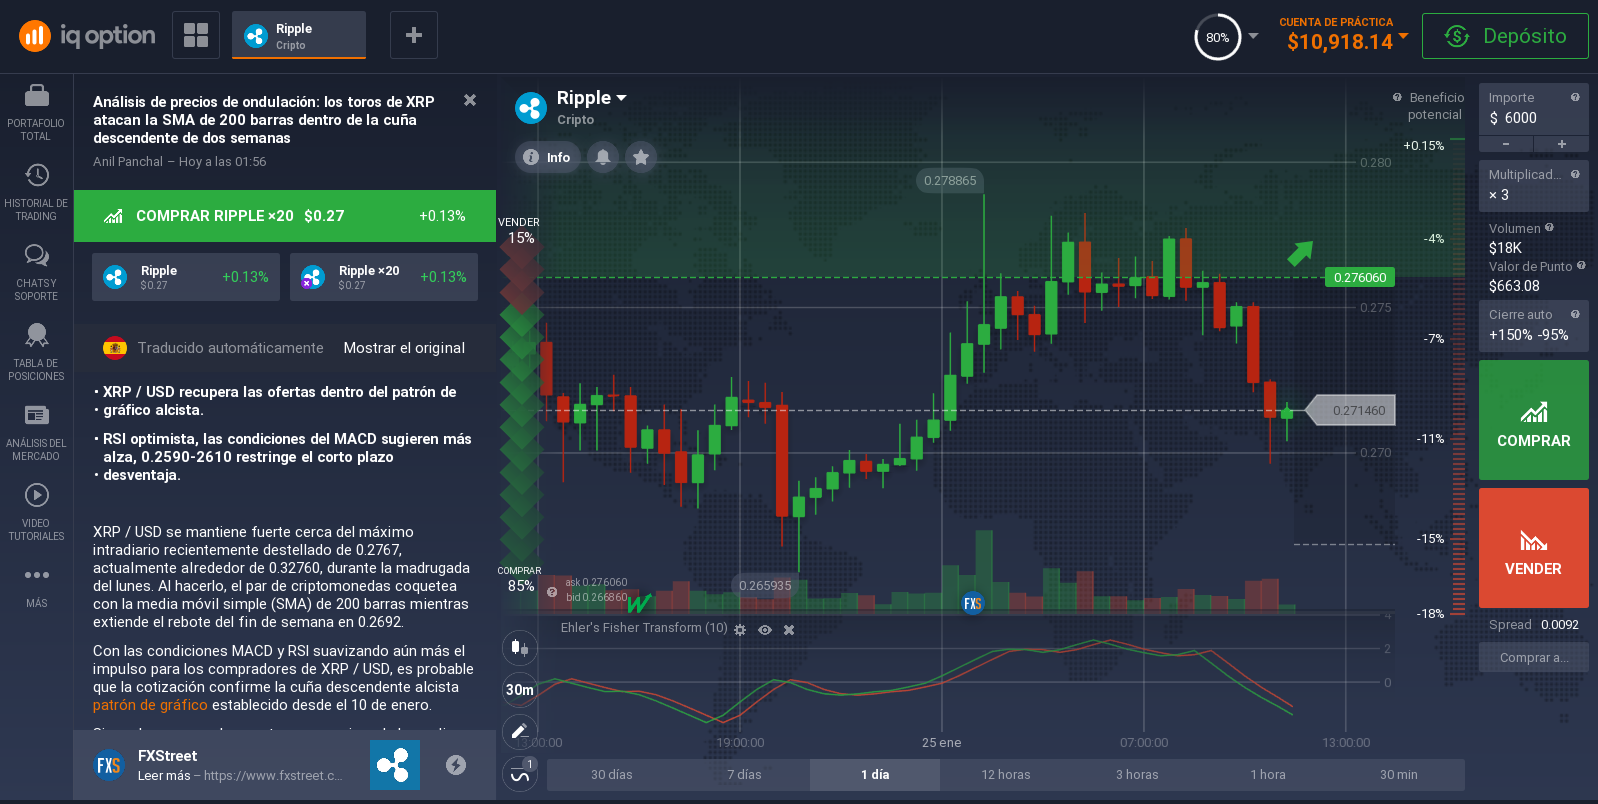The height and width of the screenshot is (804, 1598).
Task: Select the 12 horas time range
Action: [x=1006, y=774]
